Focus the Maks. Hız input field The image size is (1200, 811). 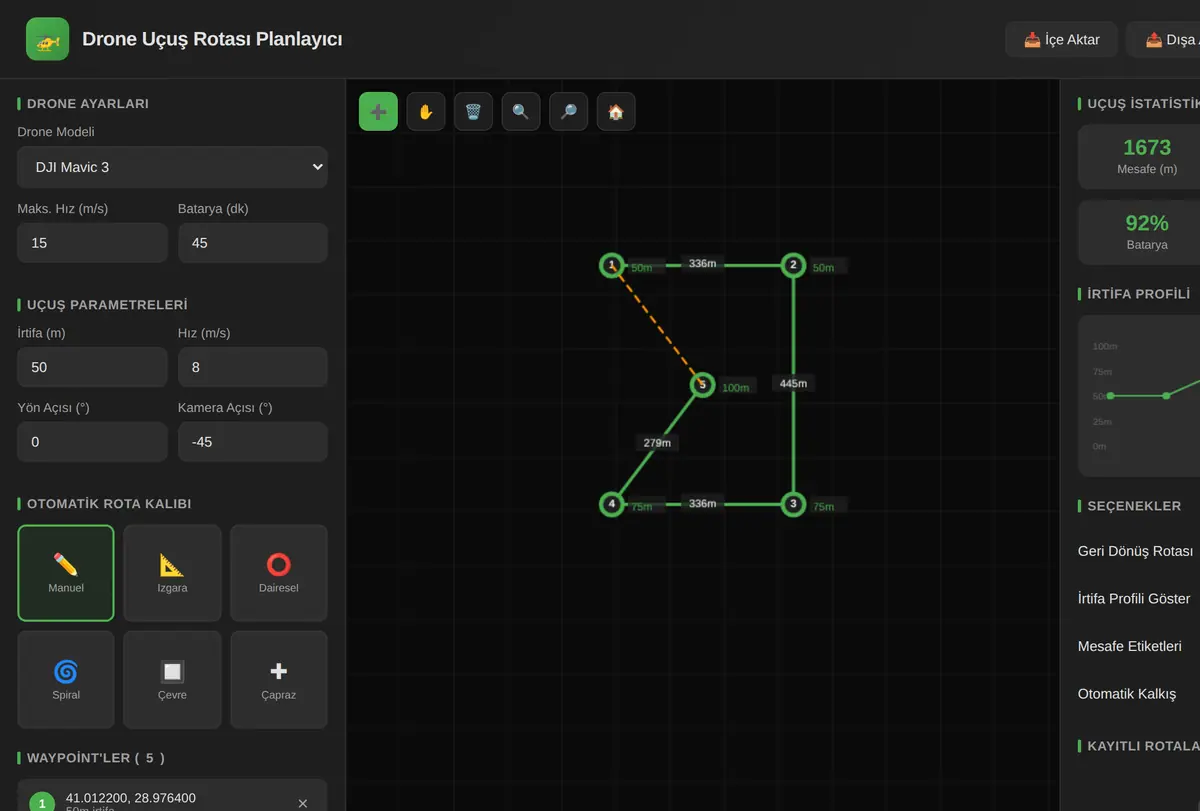coord(92,243)
